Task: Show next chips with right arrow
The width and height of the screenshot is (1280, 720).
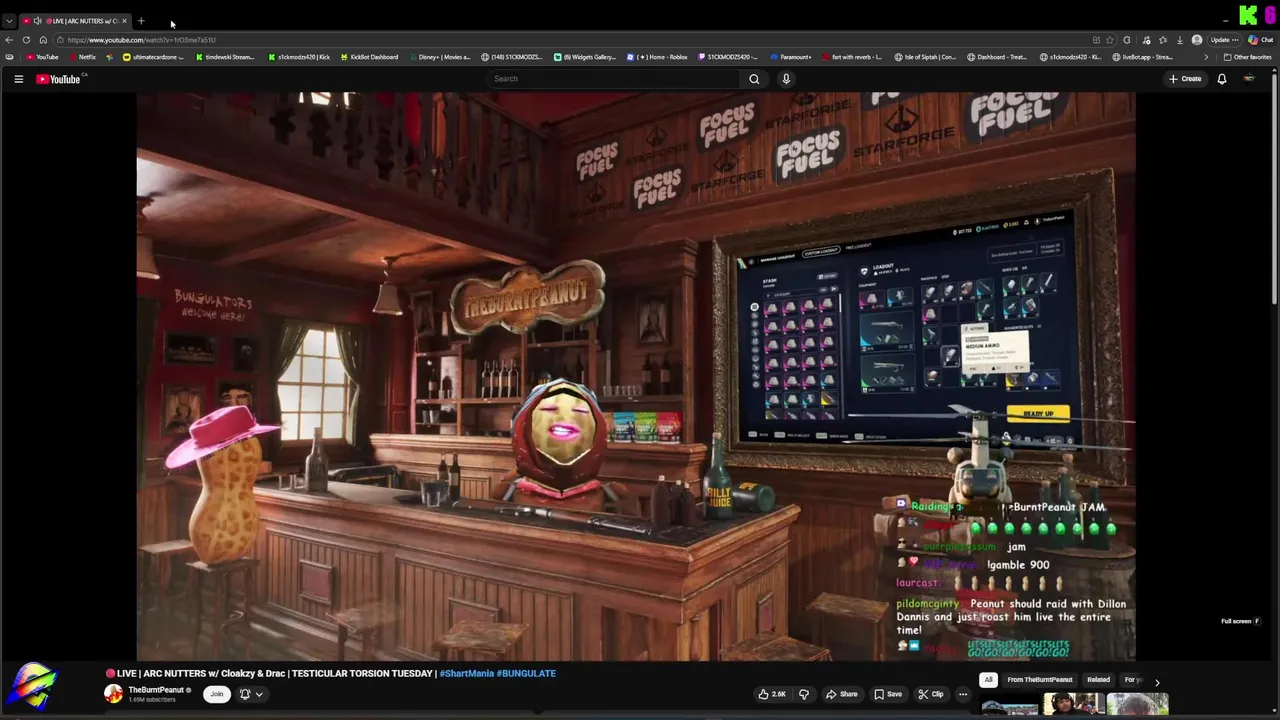Action: pyautogui.click(x=1157, y=682)
